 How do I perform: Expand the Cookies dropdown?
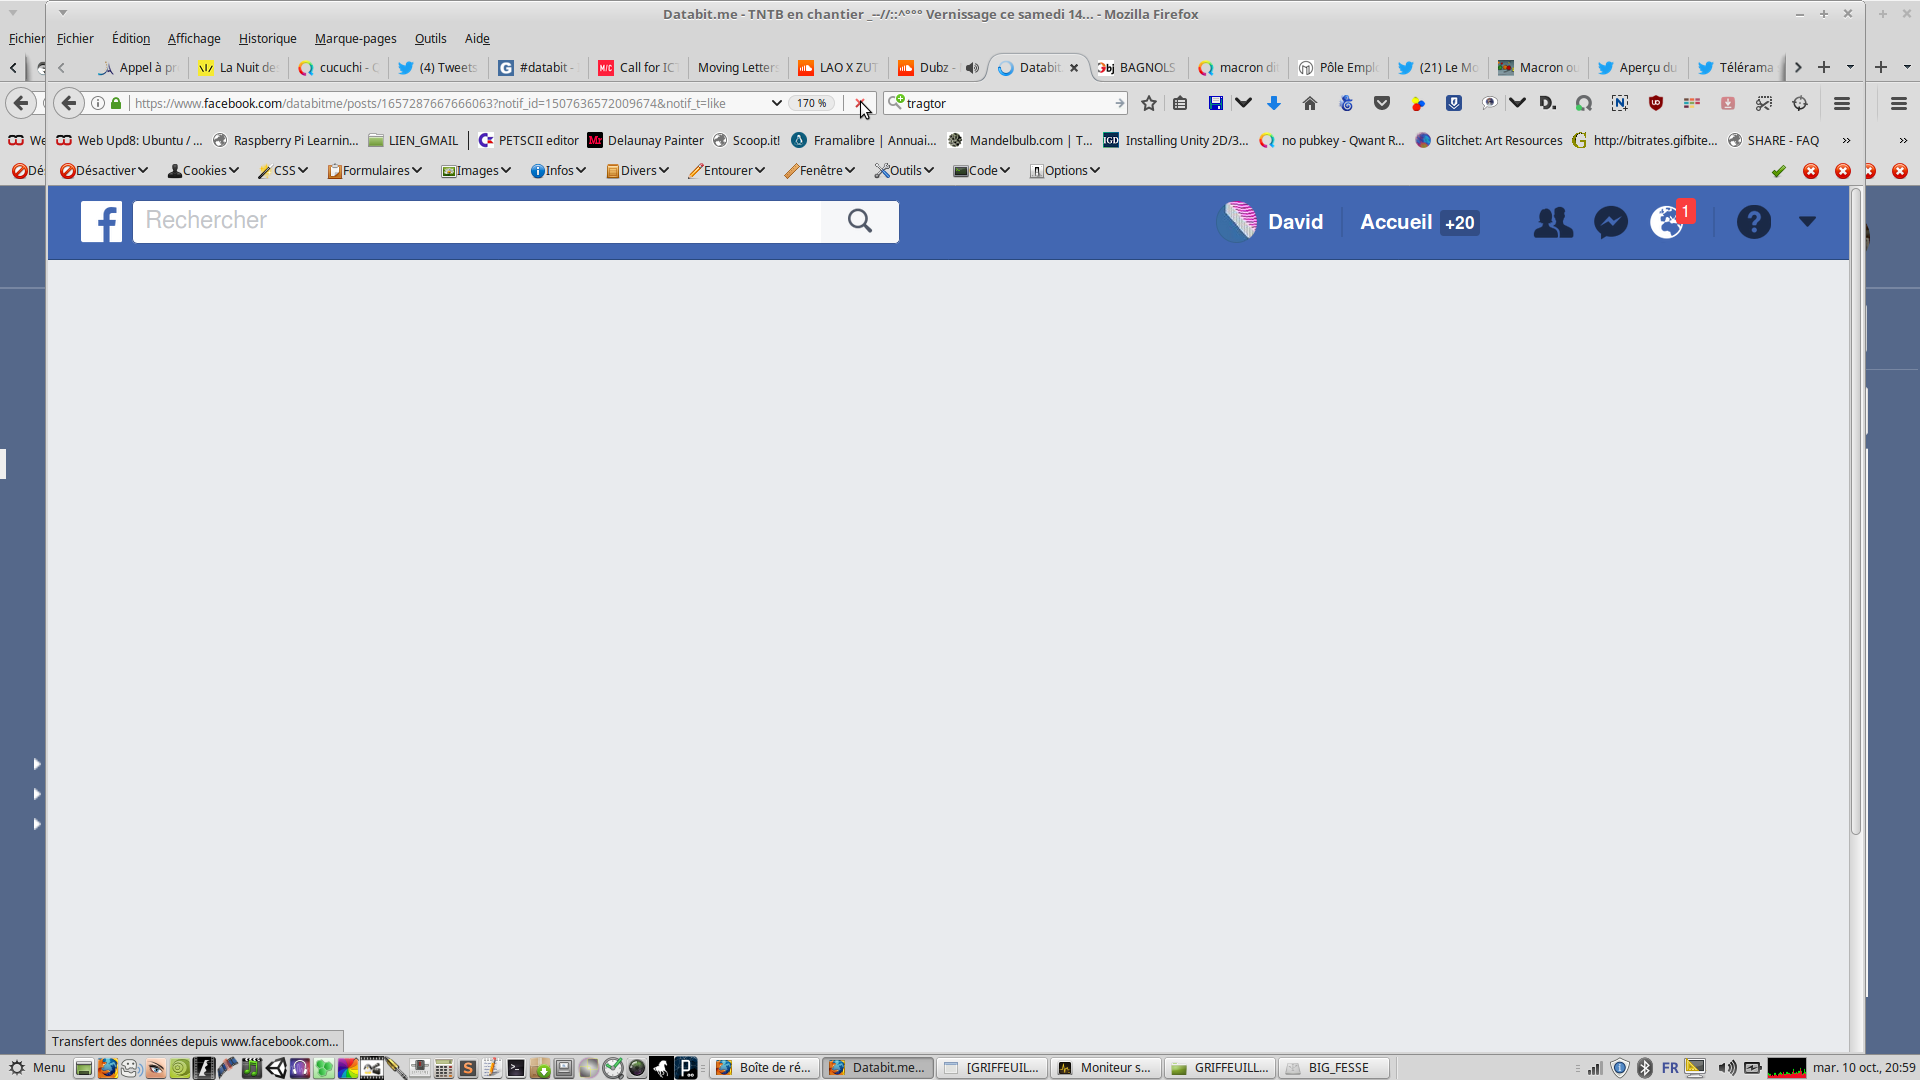pyautogui.click(x=204, y=171)
